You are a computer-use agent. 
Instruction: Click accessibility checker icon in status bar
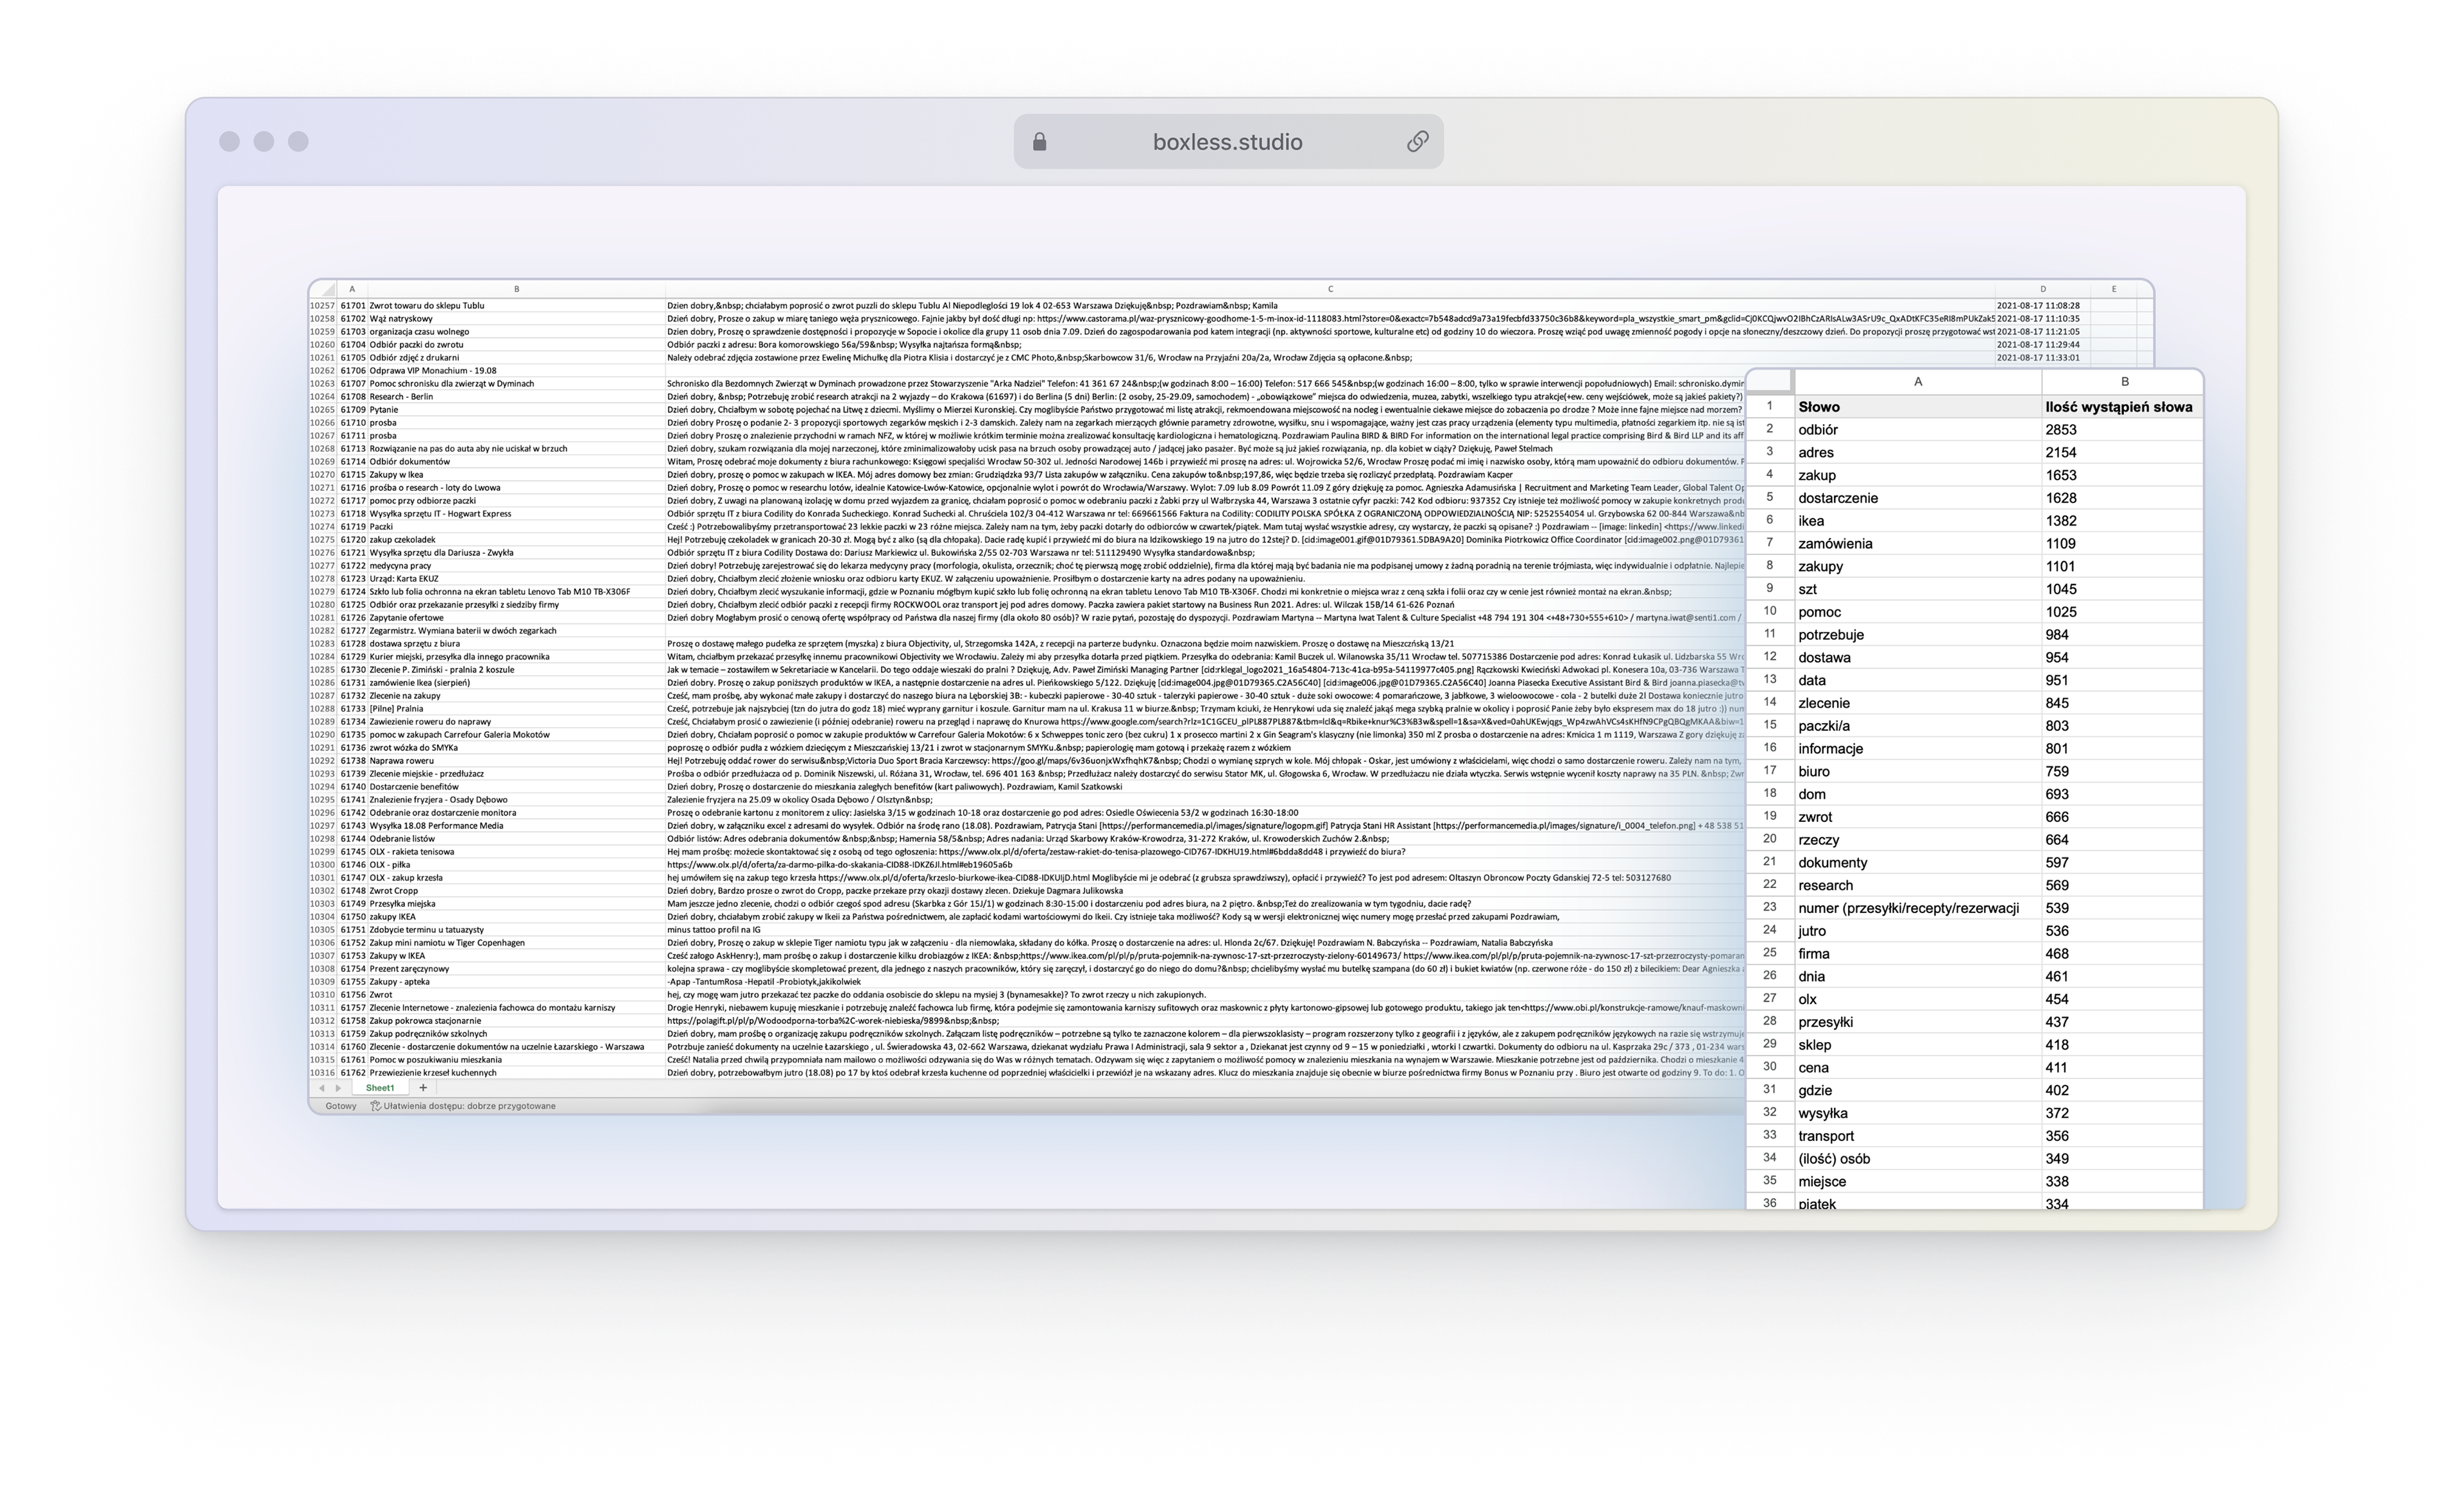coord(376,1106)
